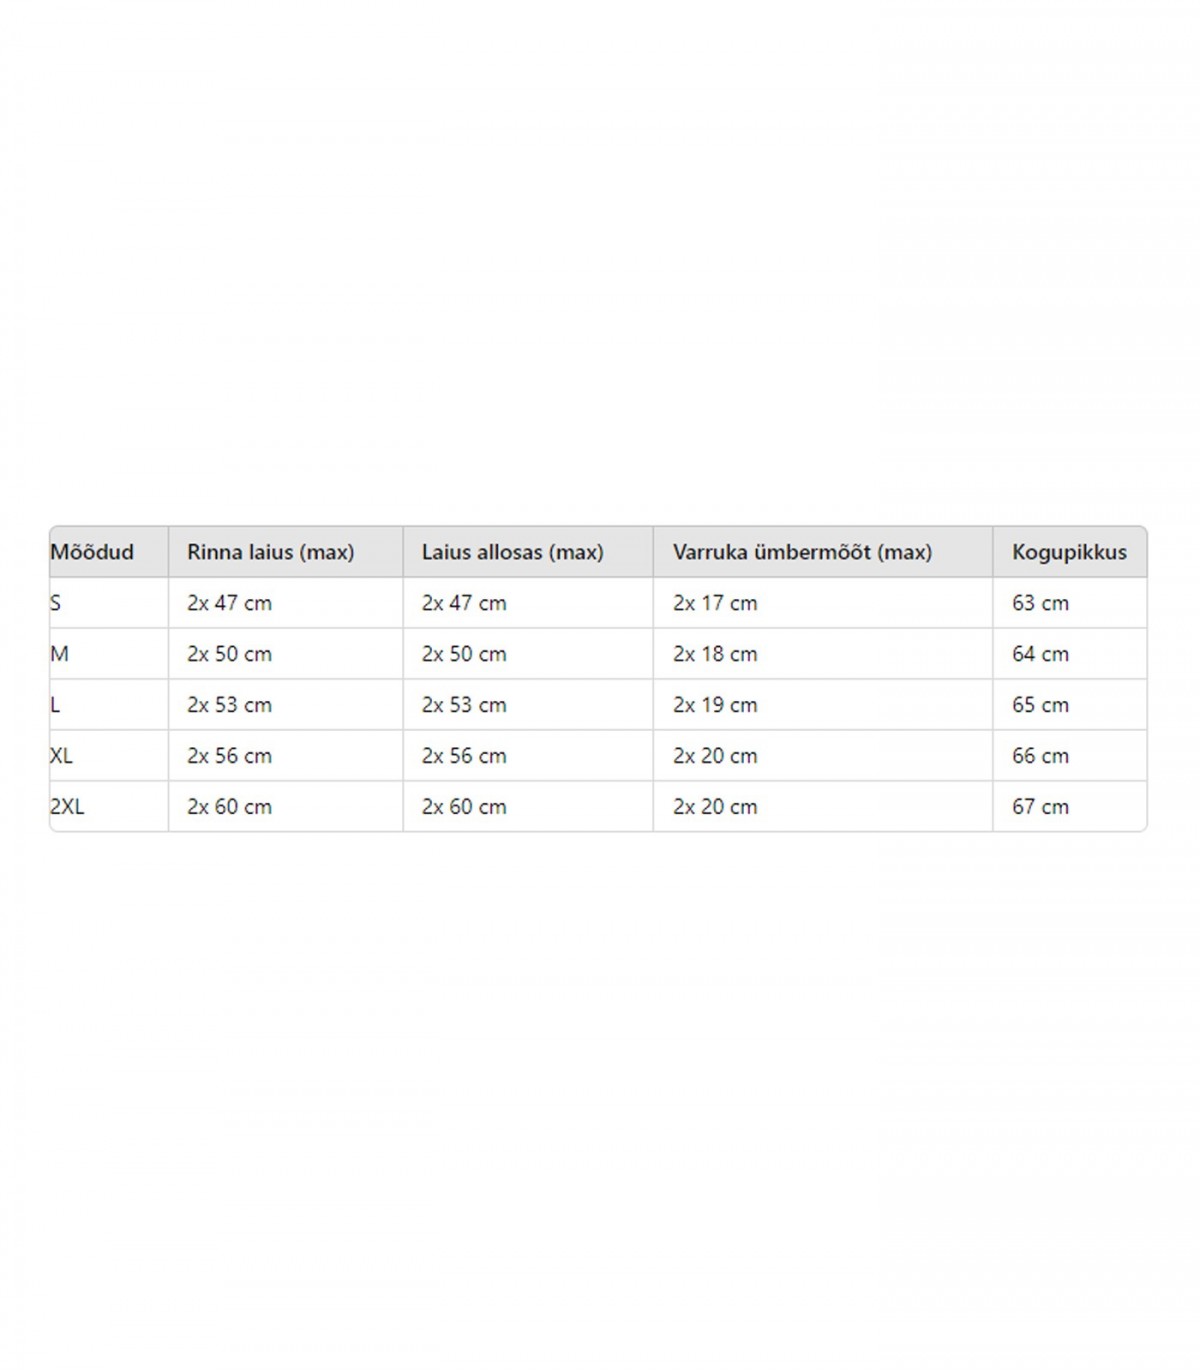The width and height of the screenshot is (1200, 1372).
Task: Click the 2x 53 cm bottom width cell
Action: pos(464,705)
